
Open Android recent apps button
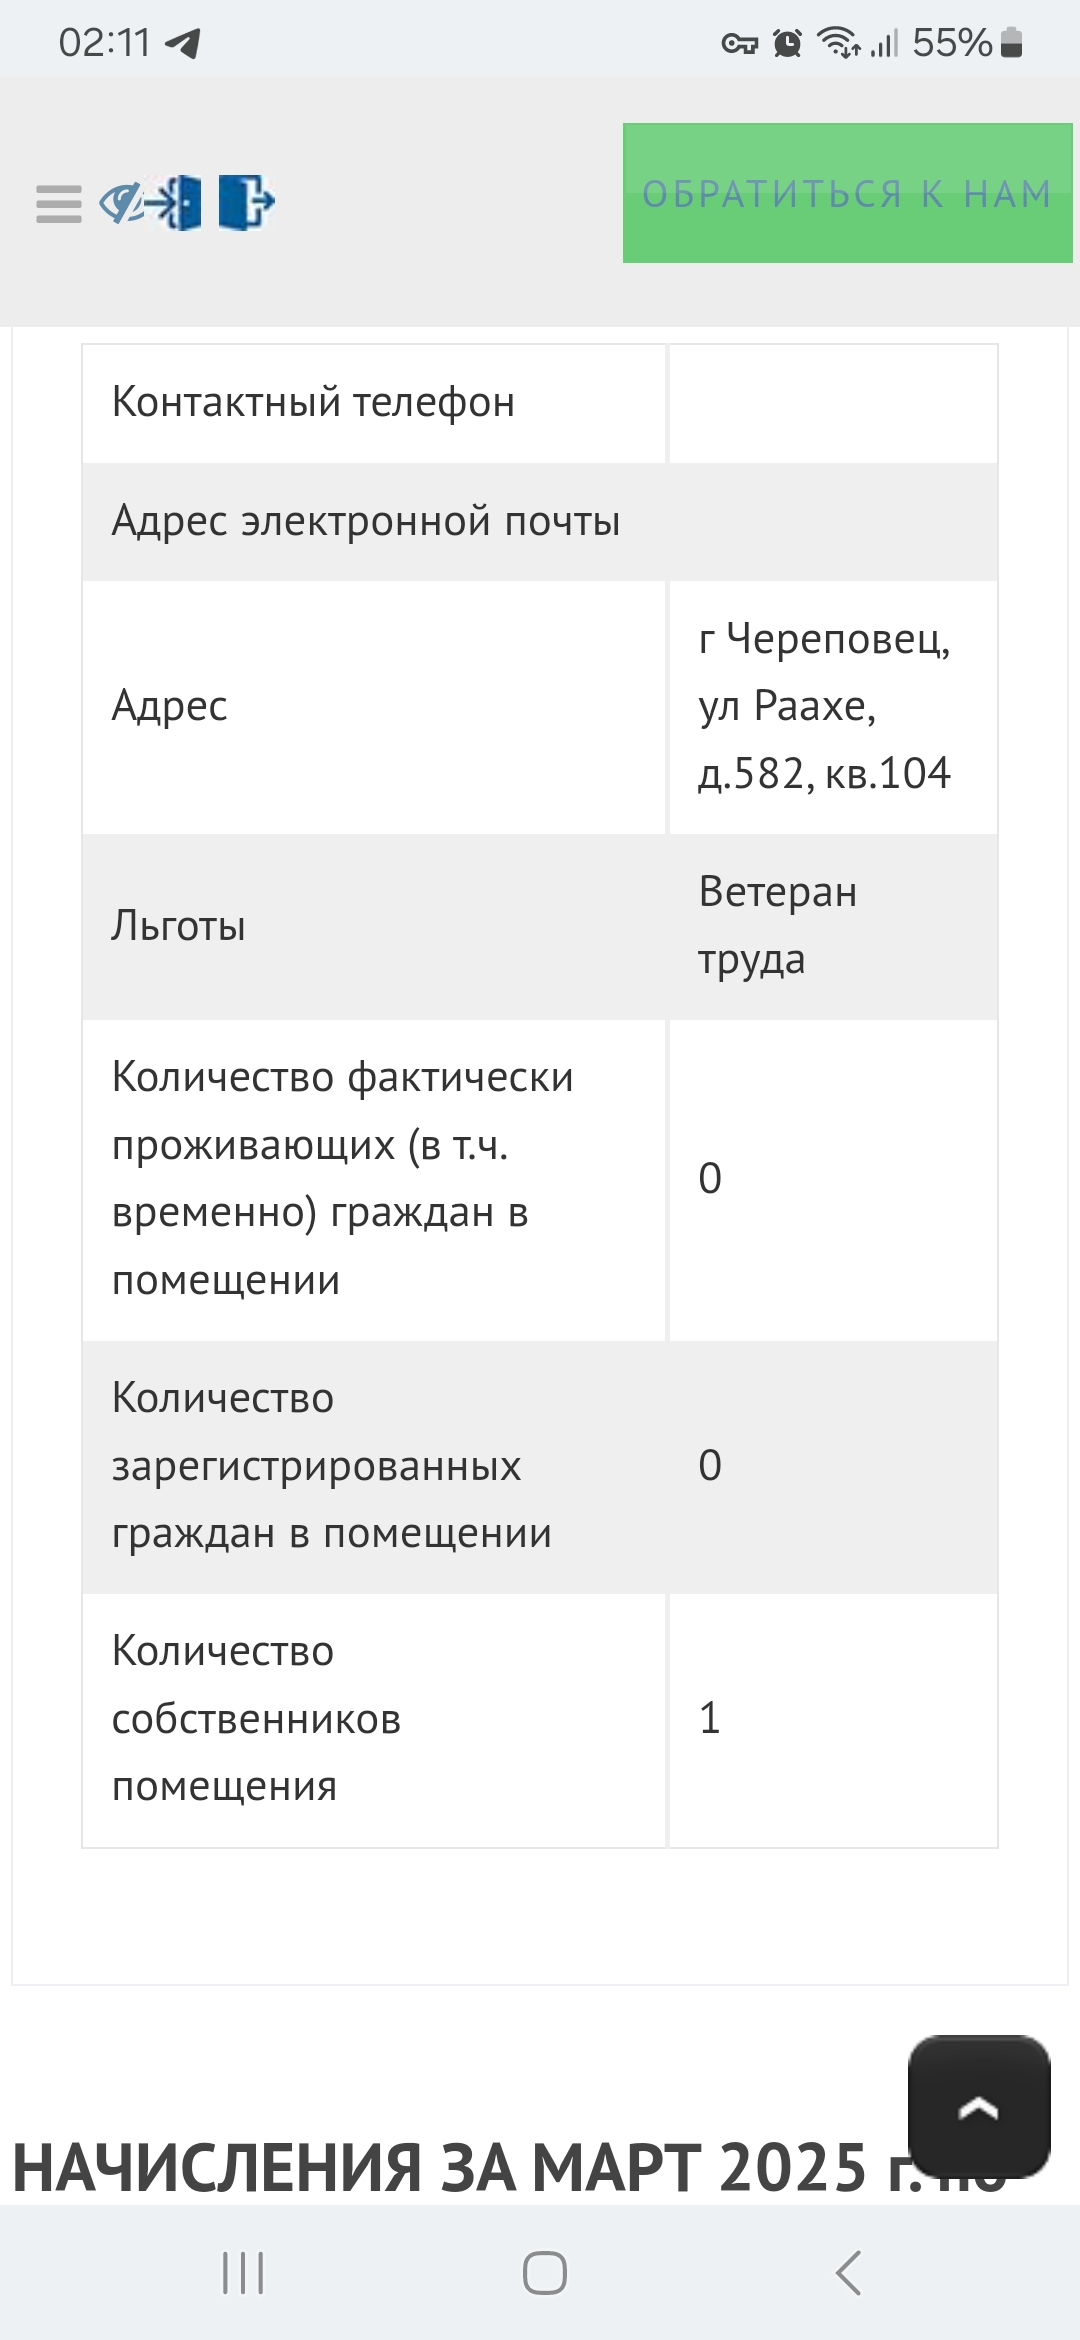pyautogui.click(x=243, y=2273)
